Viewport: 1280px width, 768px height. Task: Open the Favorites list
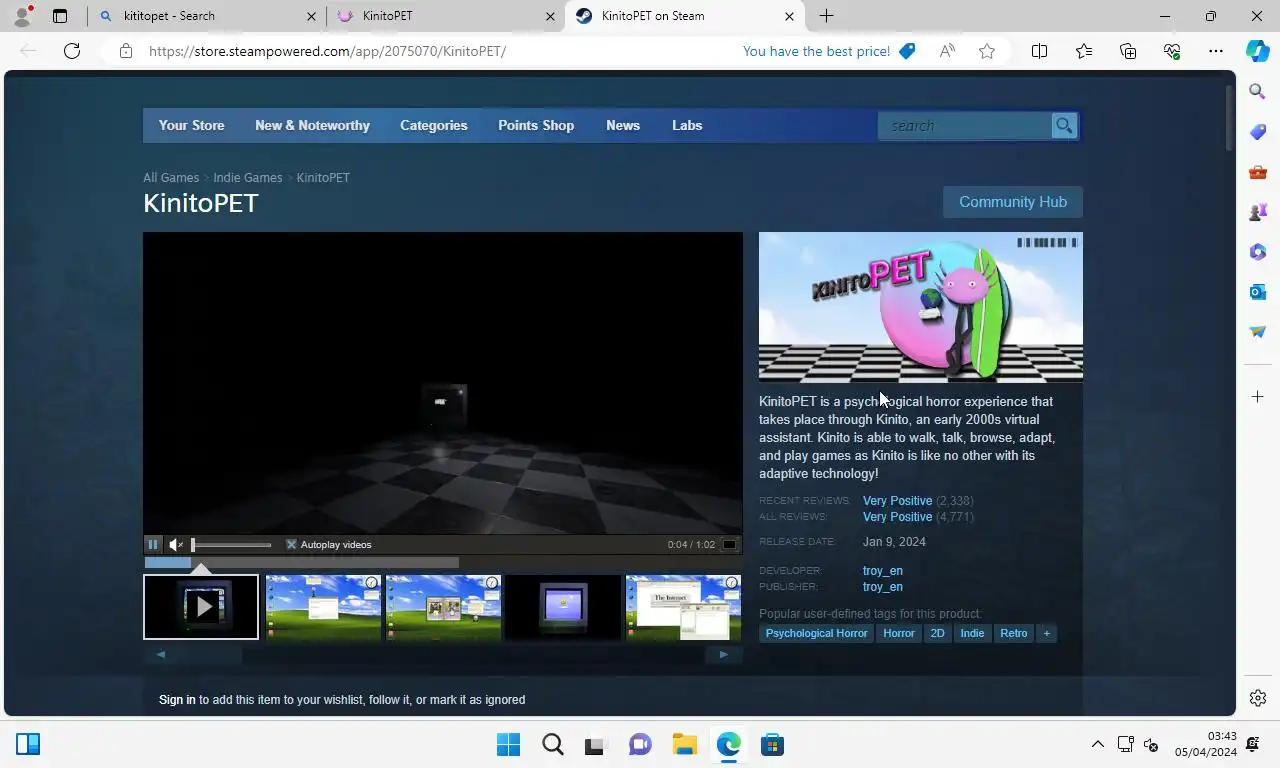1084,51
